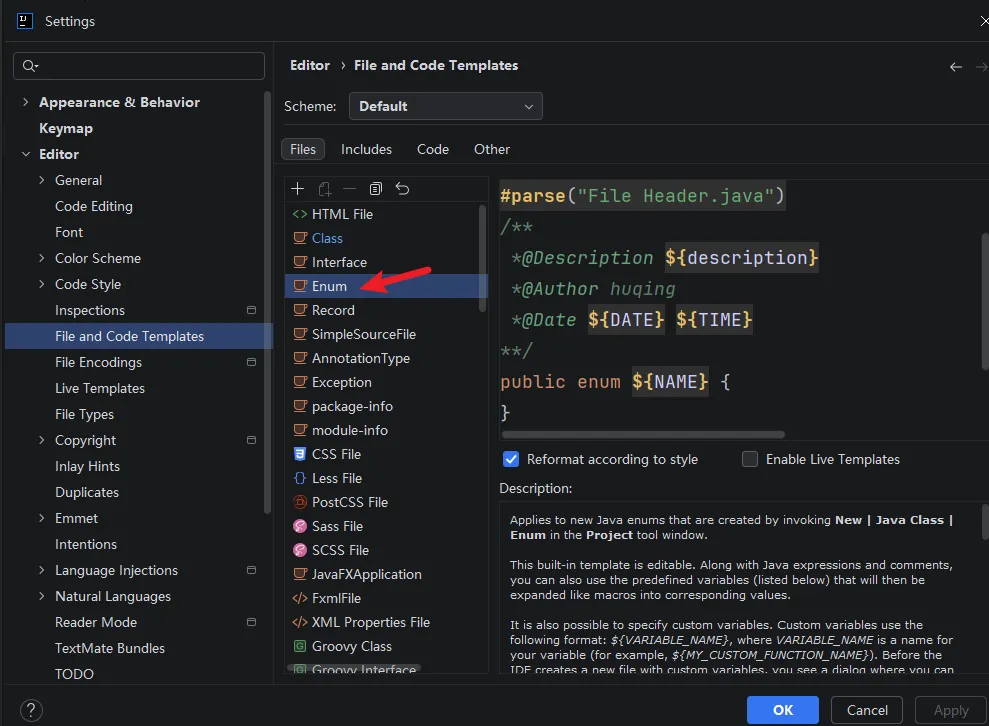Expand Appearance & Behavior section
Viewport: 989px width, 726px height.
point(25,102)
